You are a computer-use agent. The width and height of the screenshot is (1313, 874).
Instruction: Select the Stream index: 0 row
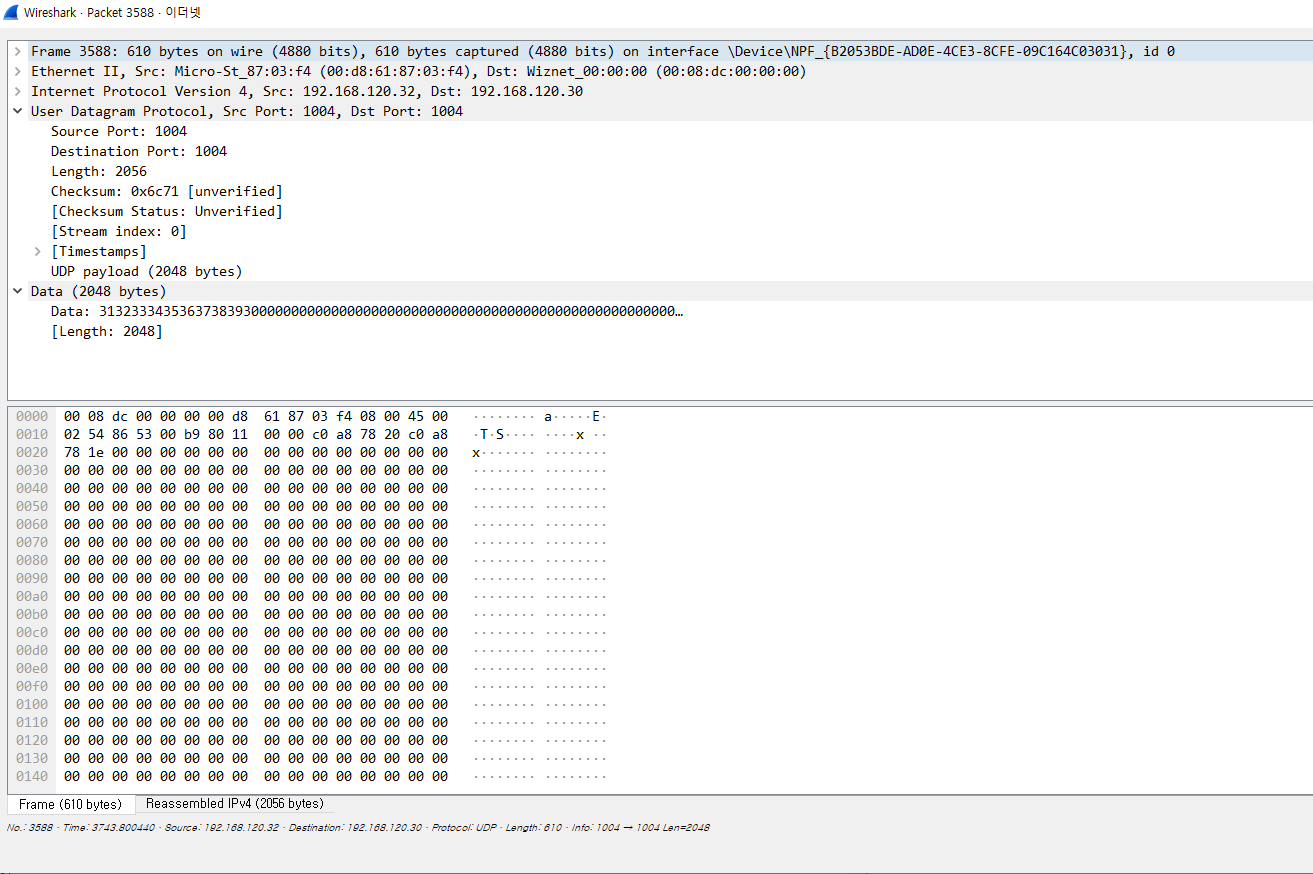119,231
